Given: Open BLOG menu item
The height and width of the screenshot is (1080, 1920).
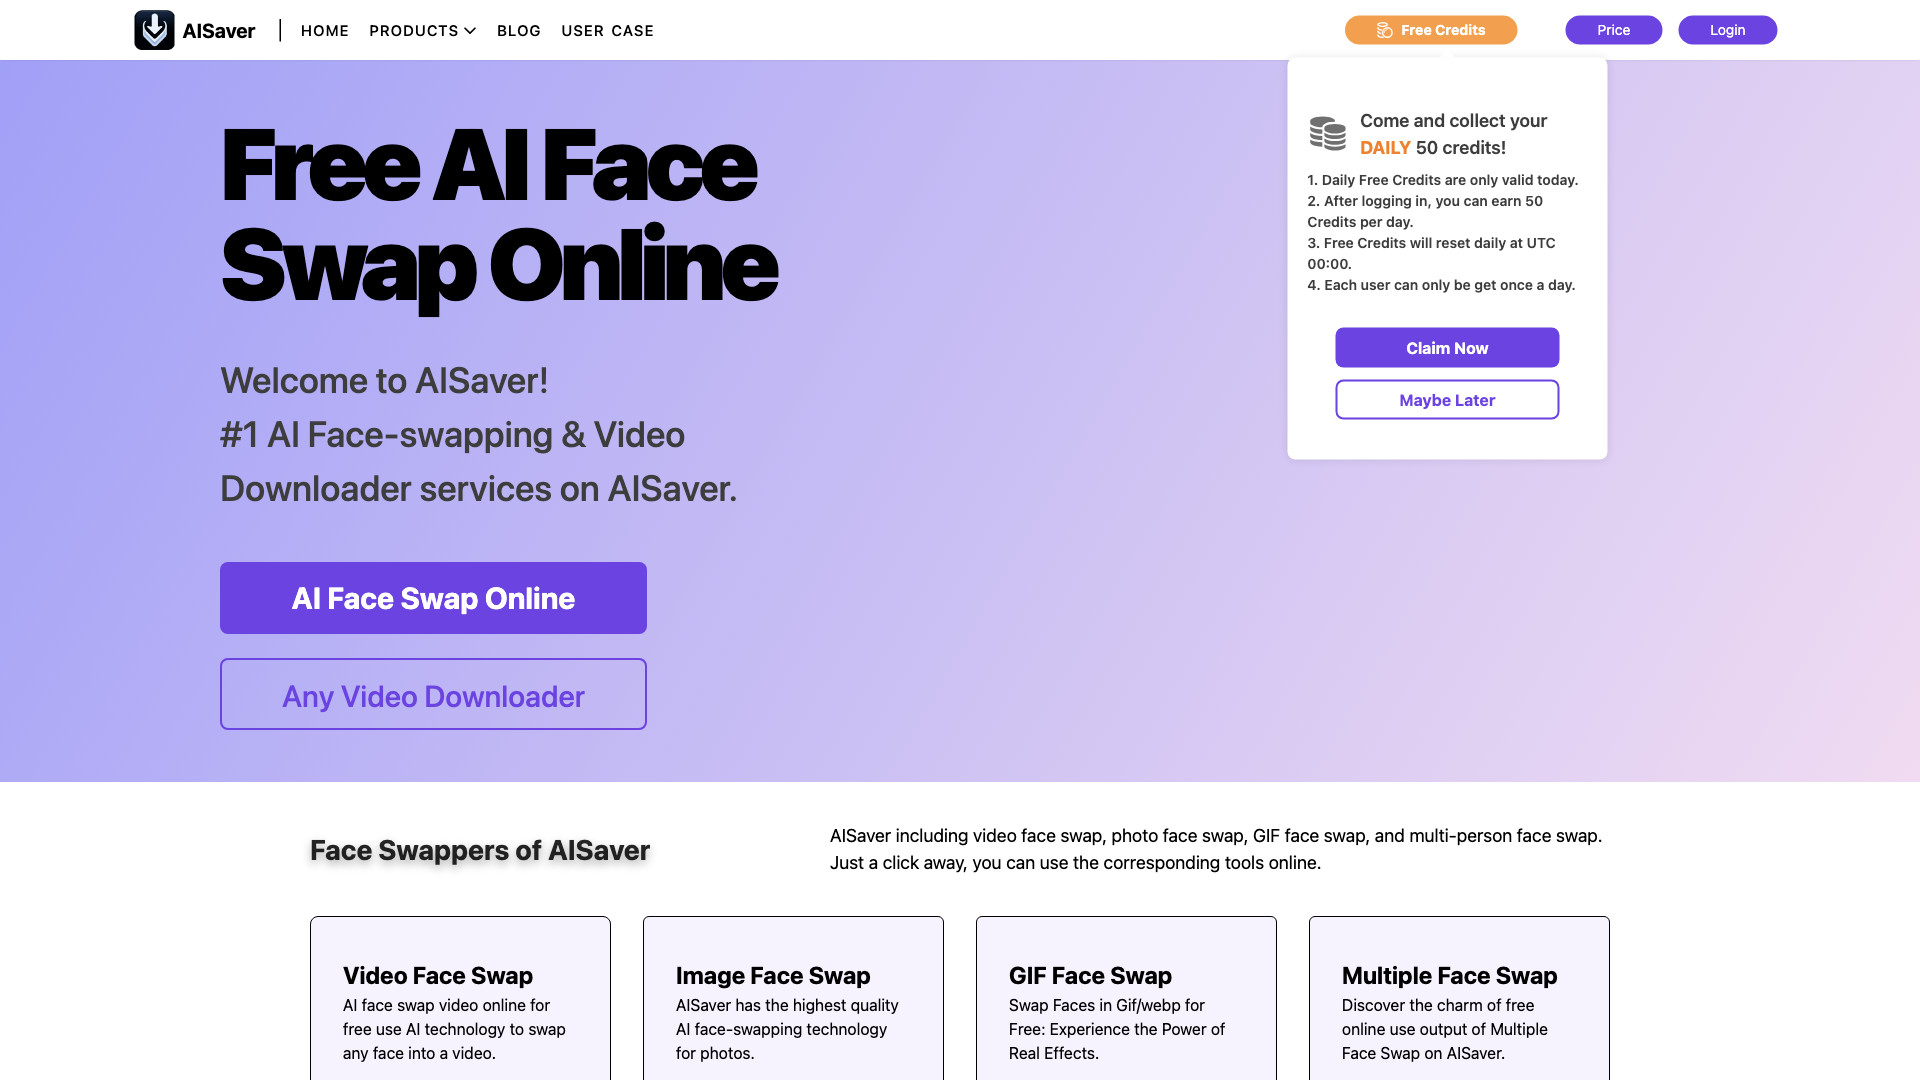Looking at the screenshot, I should click(x=518, y=29).
